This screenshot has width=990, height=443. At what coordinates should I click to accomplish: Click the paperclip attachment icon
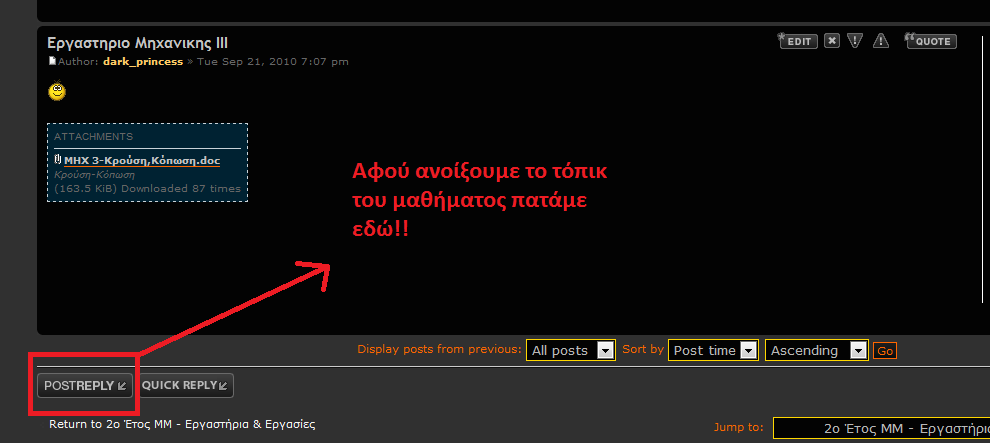58,160
